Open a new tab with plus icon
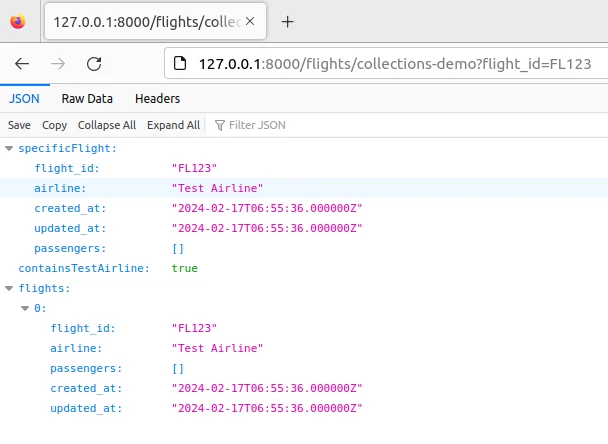Viewport: 608px width, 444px height. pos(287,21)
